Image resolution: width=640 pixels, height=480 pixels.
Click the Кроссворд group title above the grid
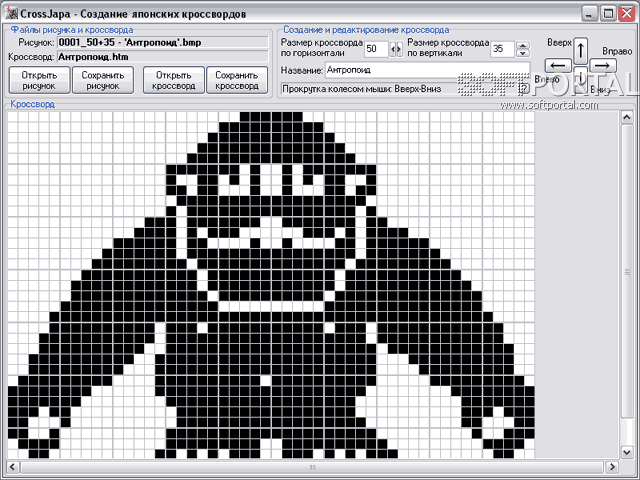pyautogui.click(x=32, y=104)
